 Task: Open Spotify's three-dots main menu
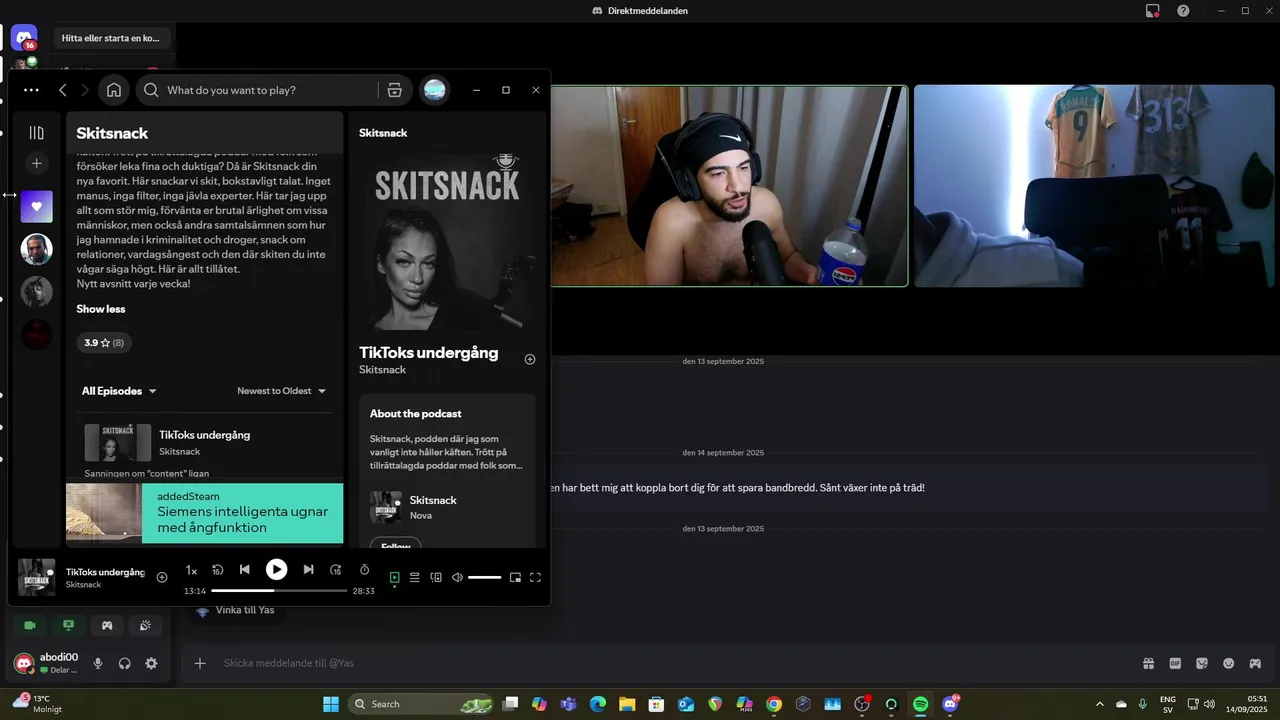[x=31, y=90]
